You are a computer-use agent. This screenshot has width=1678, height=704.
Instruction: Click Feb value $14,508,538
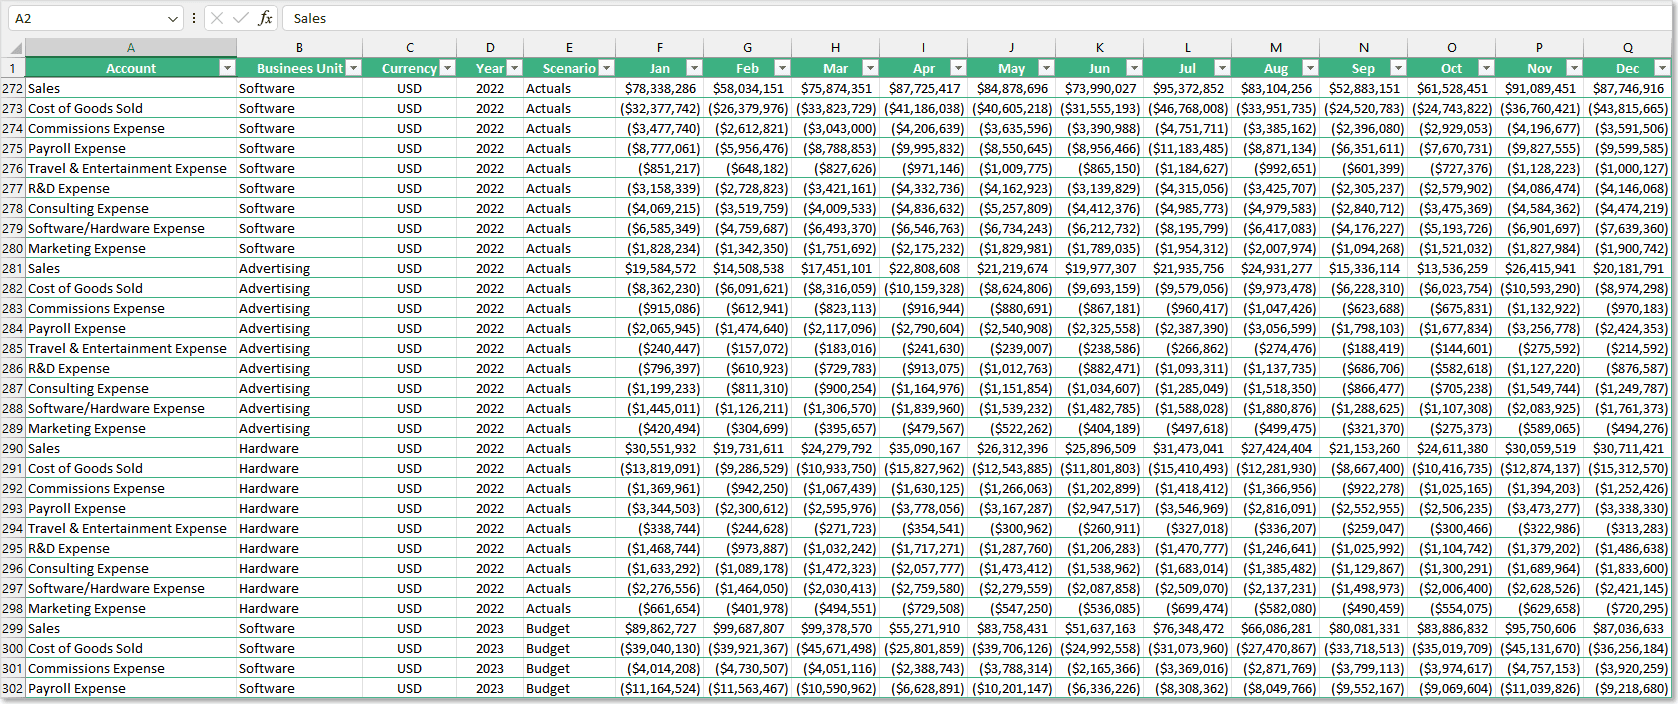click(x=747, y=268)
